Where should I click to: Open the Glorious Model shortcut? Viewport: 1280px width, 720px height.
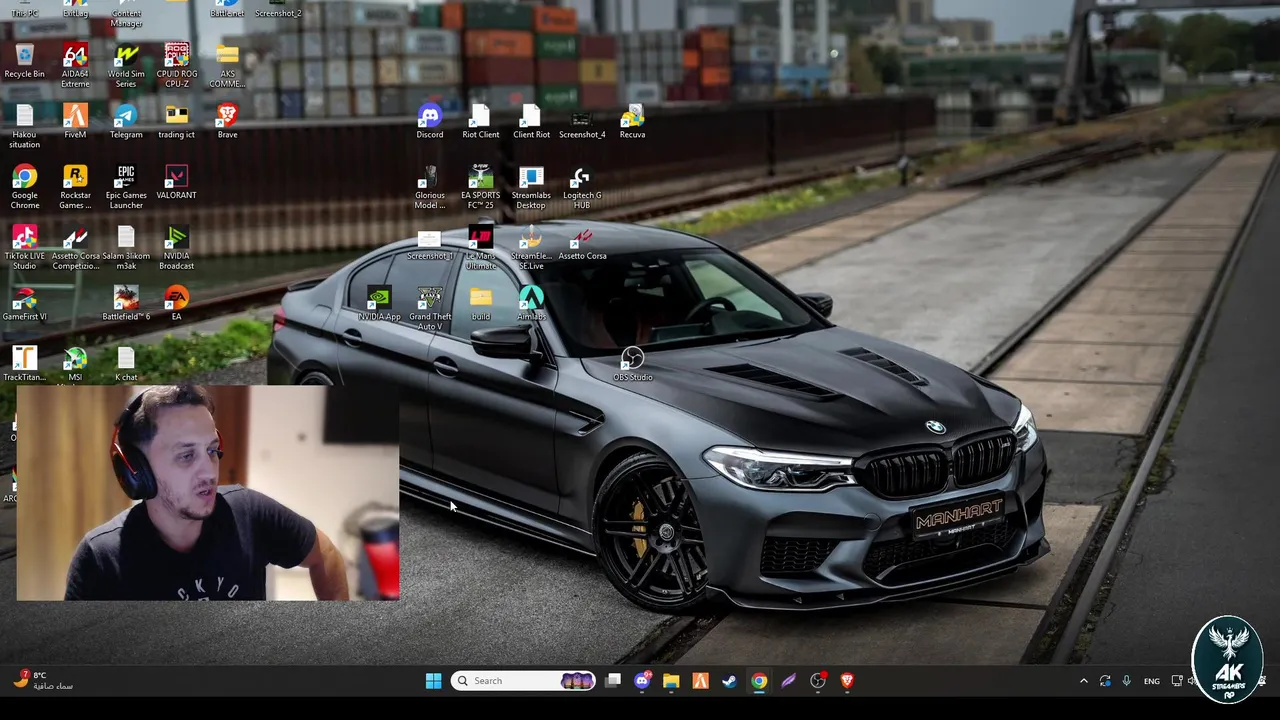[430, 187]
